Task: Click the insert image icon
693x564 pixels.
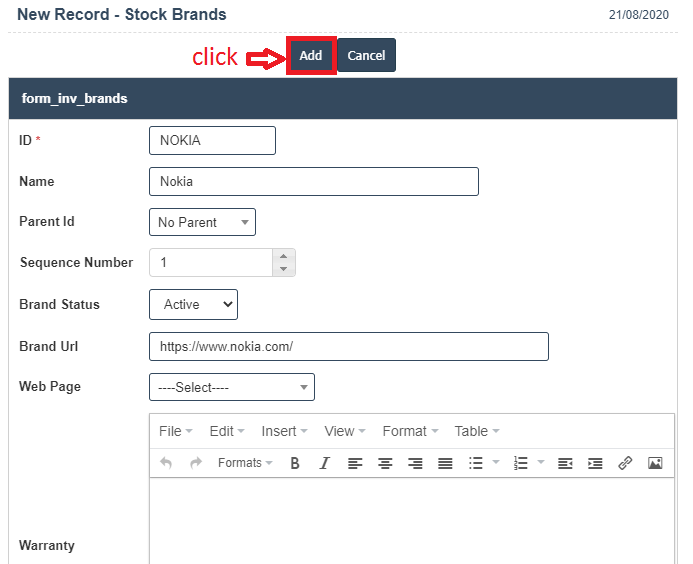Action: (x=655, y=463)
